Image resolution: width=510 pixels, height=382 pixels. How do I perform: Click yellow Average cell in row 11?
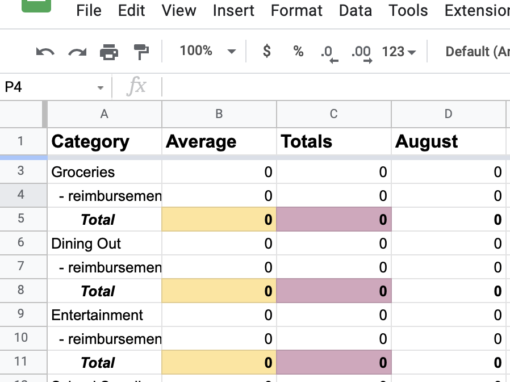coord(219,362)
